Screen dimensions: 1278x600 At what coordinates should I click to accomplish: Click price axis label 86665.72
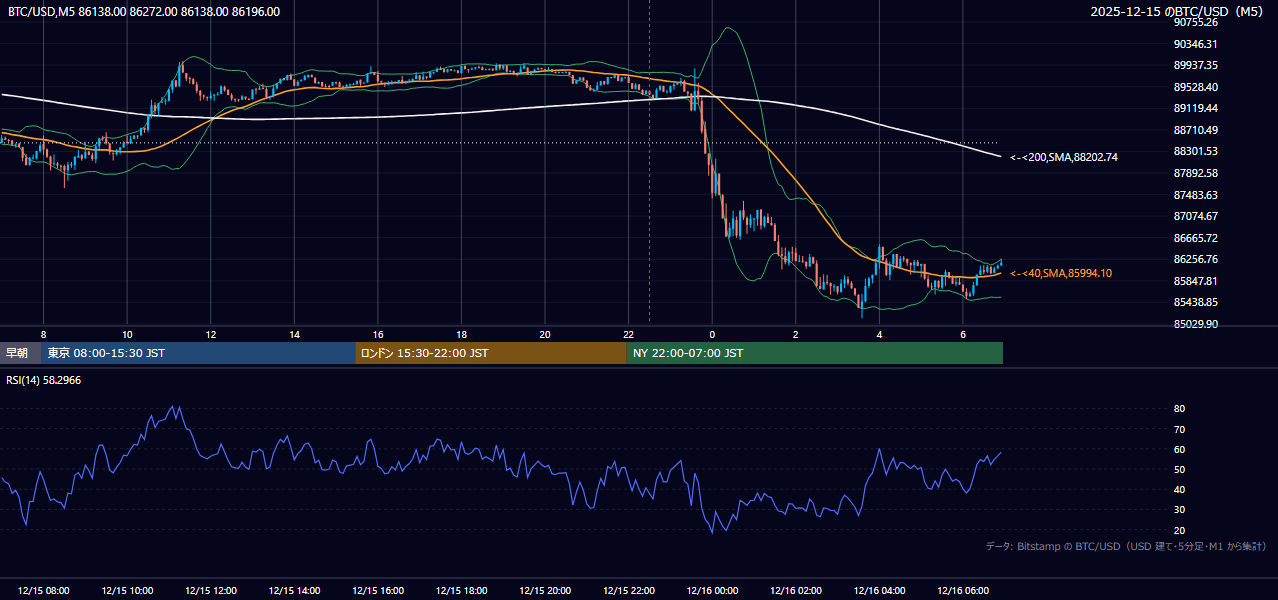[1196, 238]
